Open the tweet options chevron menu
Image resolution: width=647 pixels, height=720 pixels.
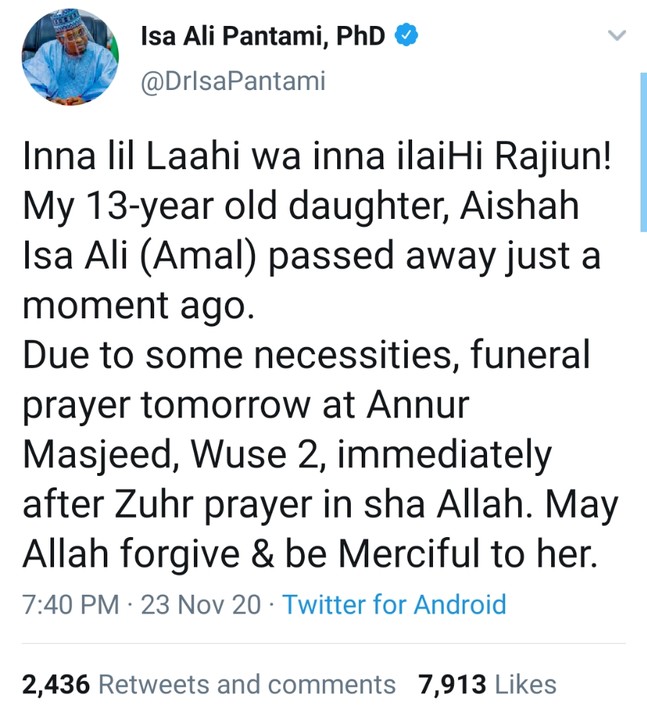pyautogui.click(x=618, y=37)
